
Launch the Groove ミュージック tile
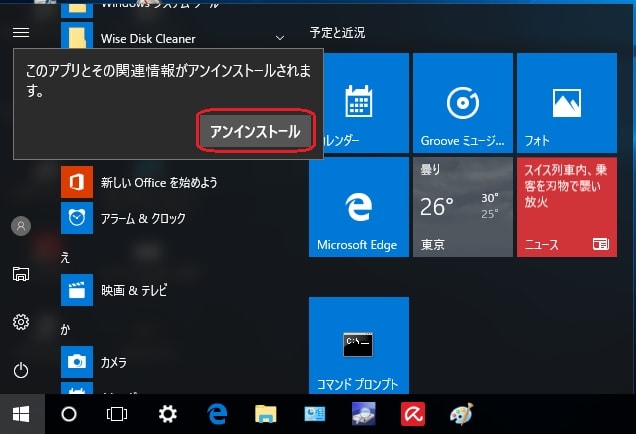click(463, 103)
